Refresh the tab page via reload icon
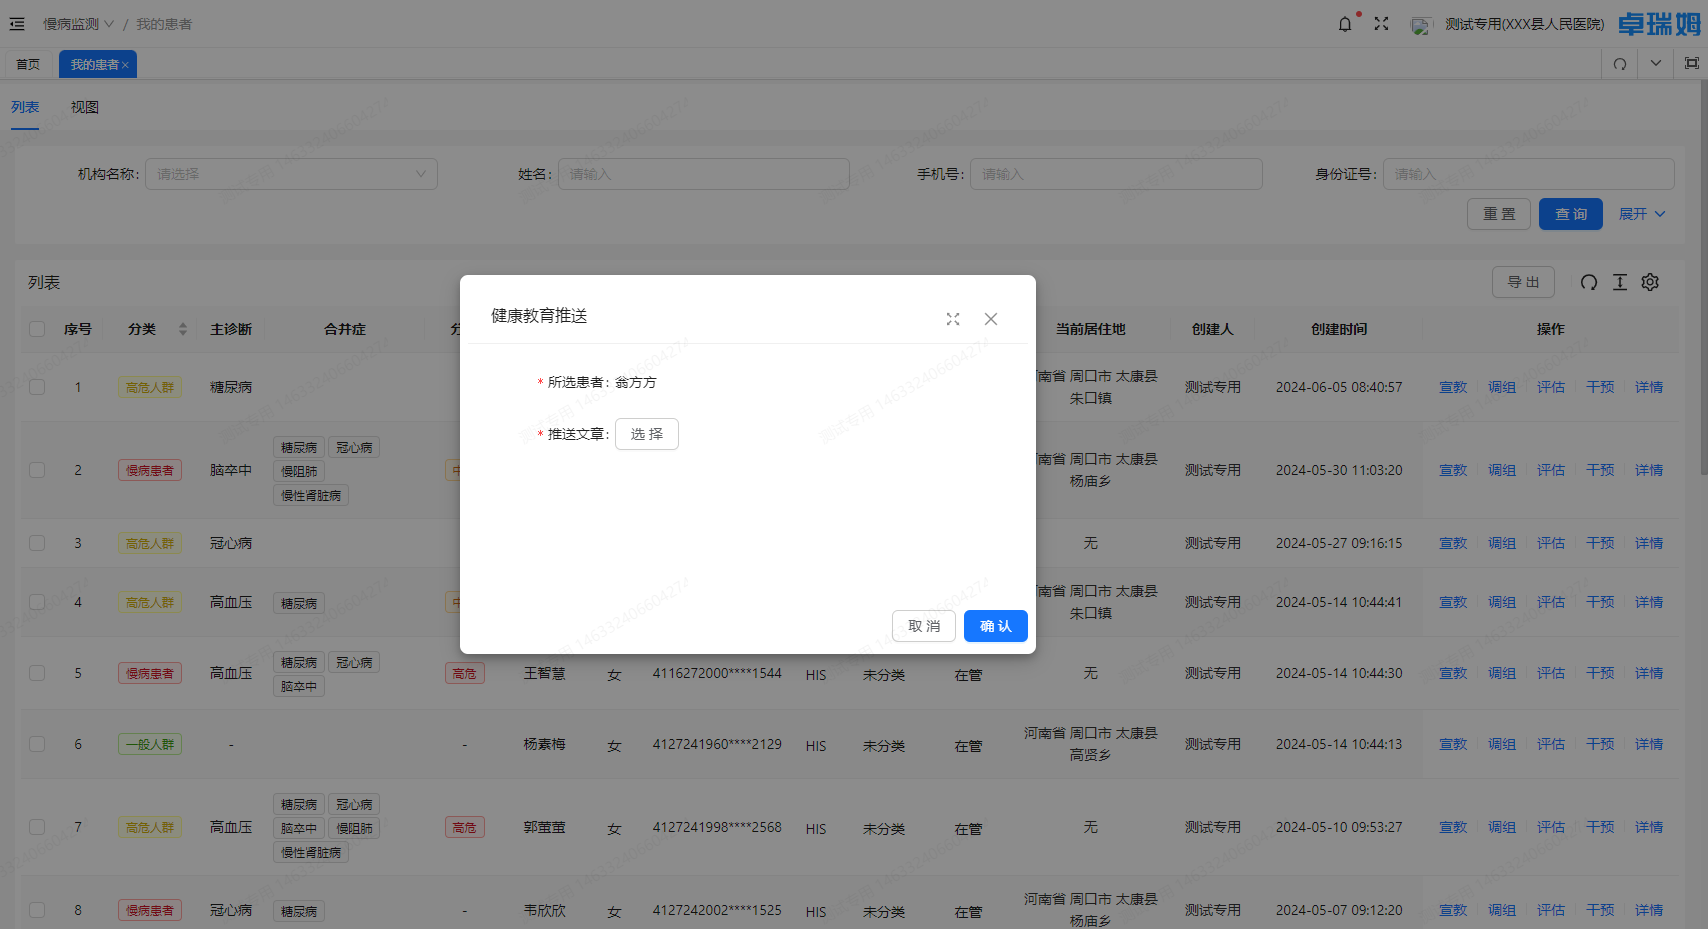Image resolution: width=1708 pixels, height=929 pixels. [x=1620, y=64]
